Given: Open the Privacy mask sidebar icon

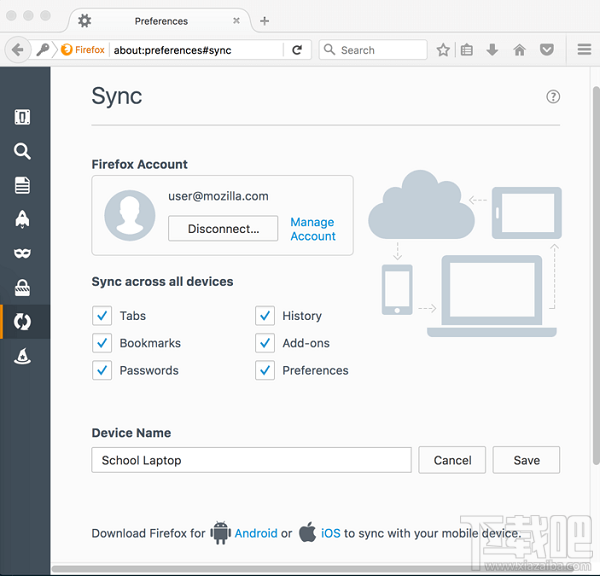Looking at the screenshot, I should (x=22, y=253).
